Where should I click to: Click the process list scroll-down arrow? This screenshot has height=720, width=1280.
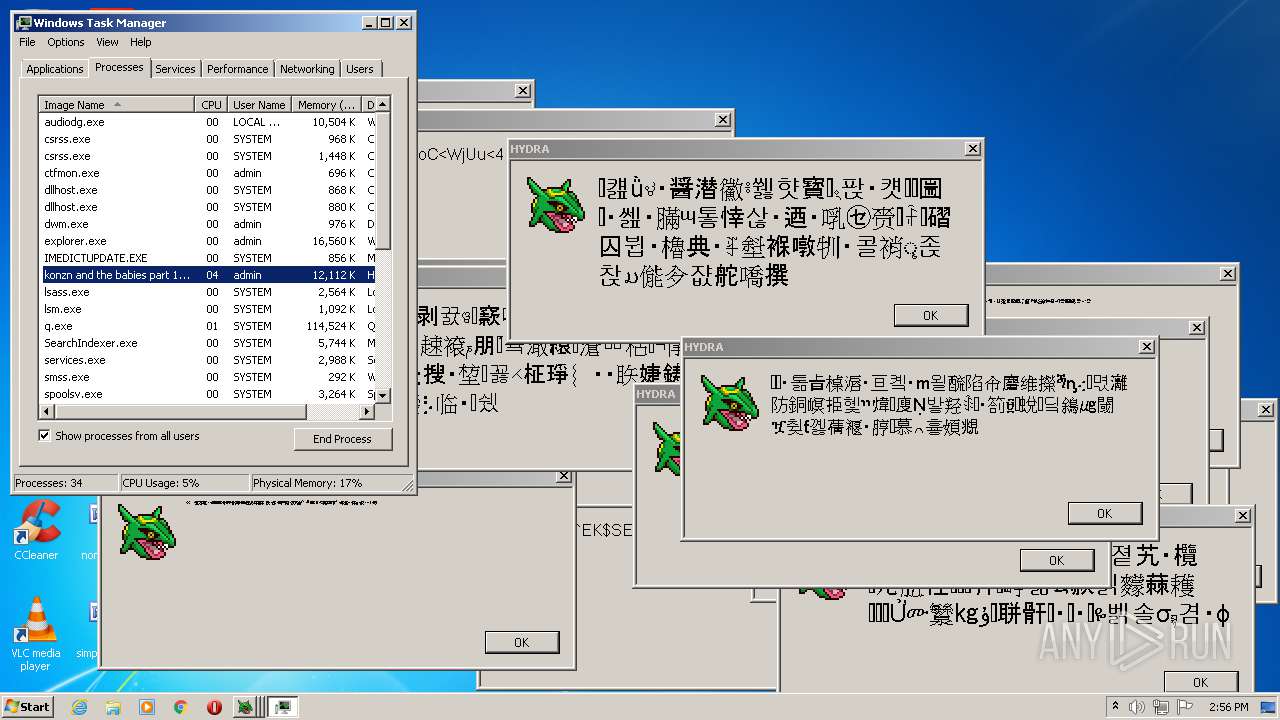click(383, 396)
